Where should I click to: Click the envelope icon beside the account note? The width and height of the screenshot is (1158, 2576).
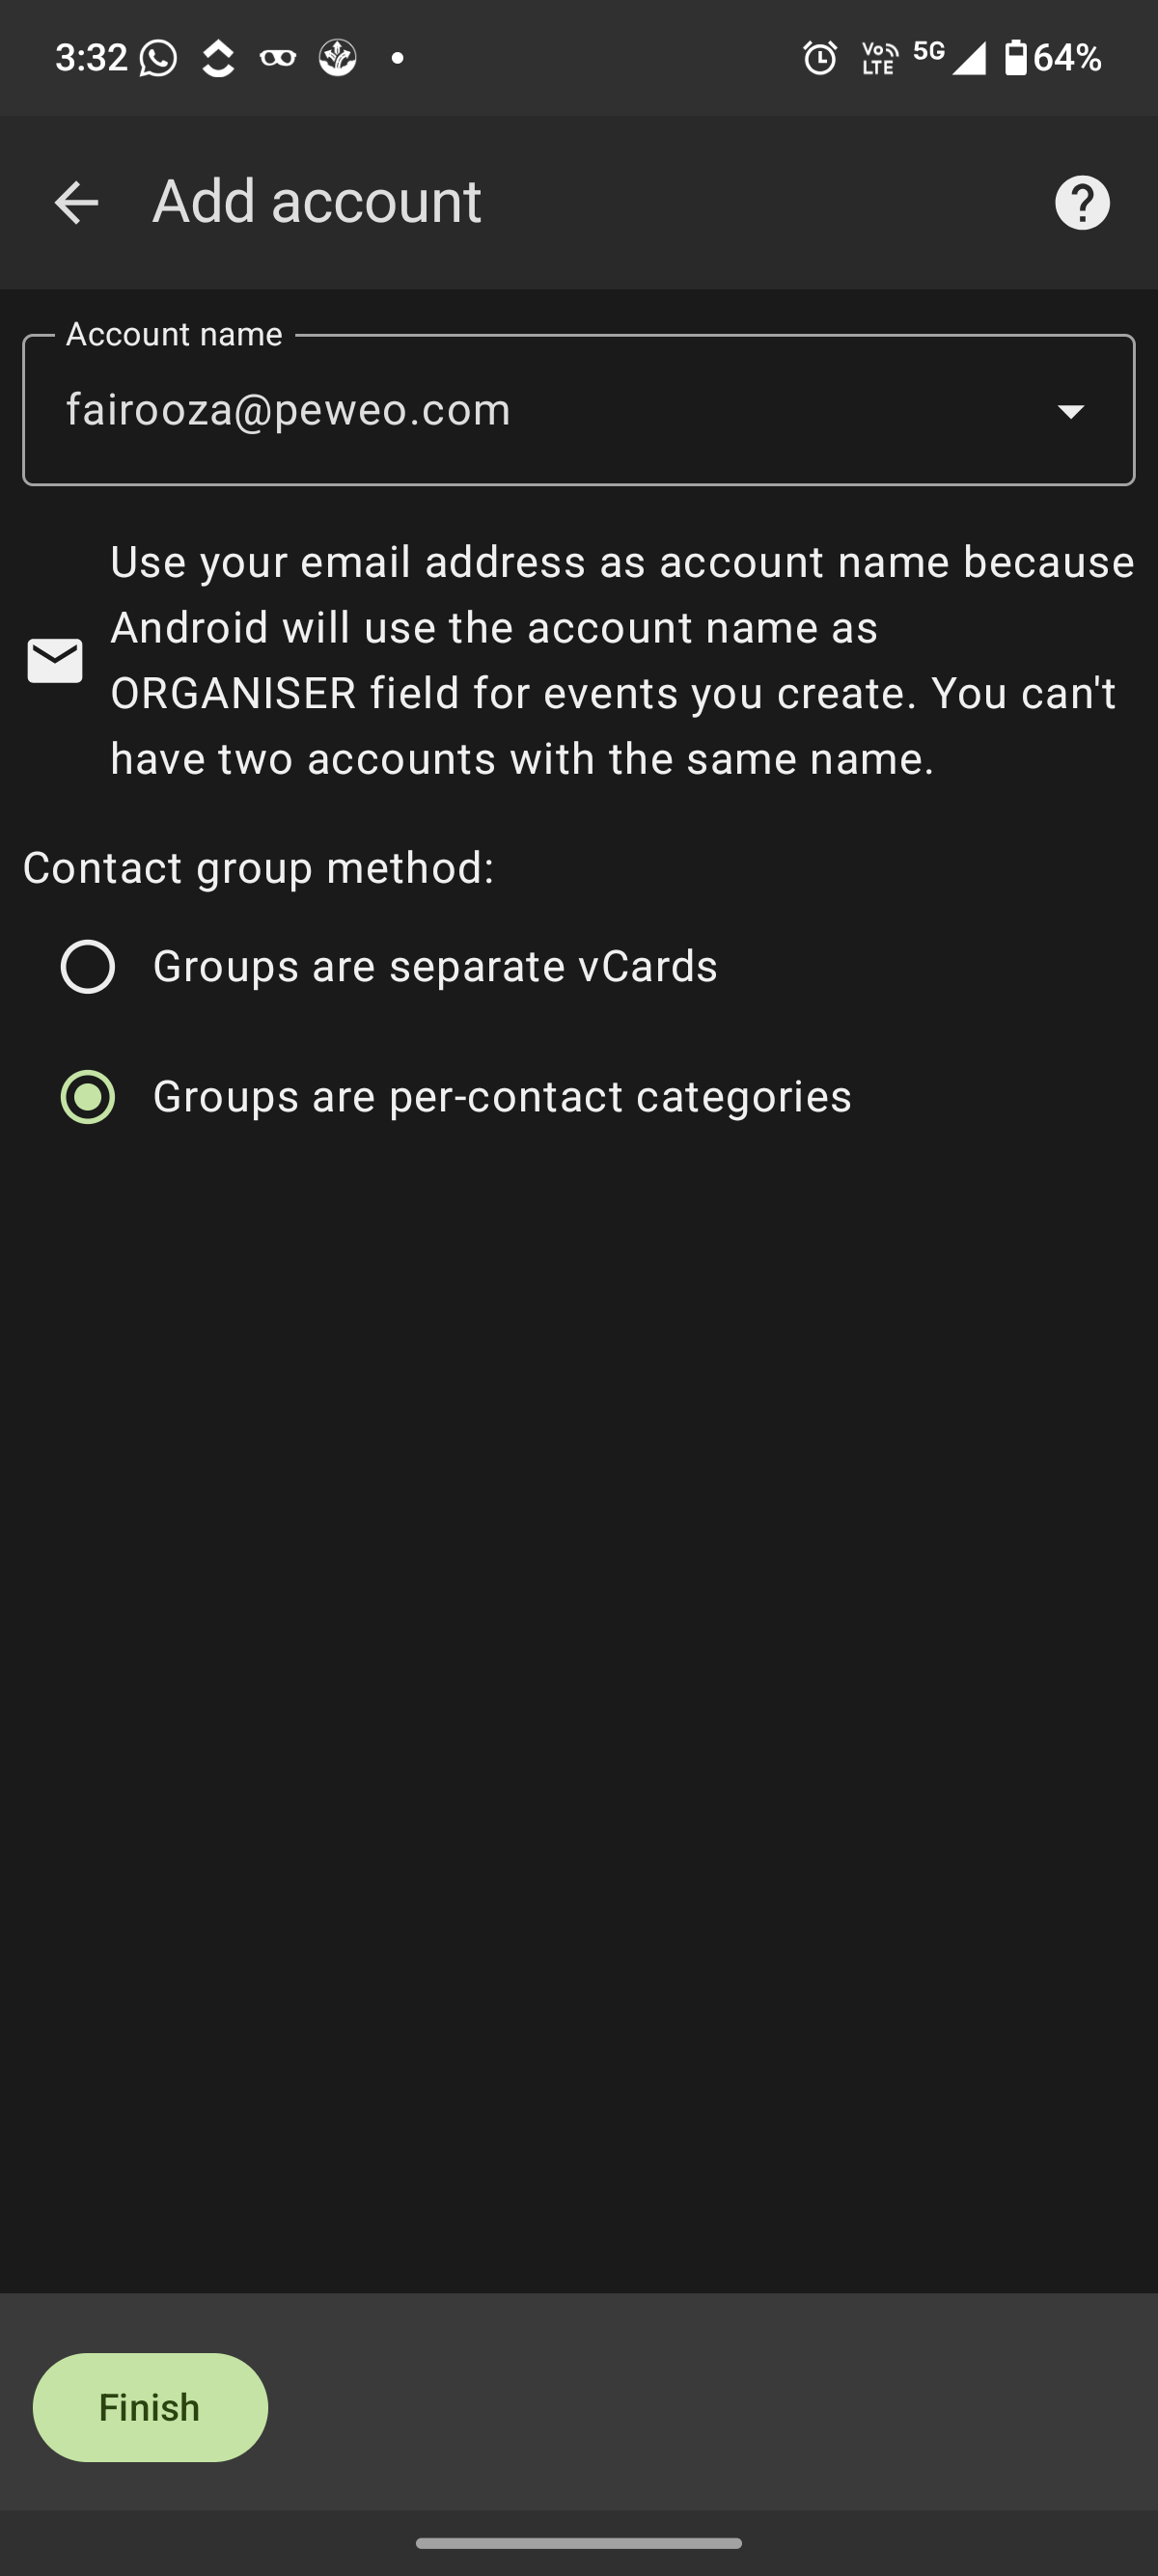56,659
